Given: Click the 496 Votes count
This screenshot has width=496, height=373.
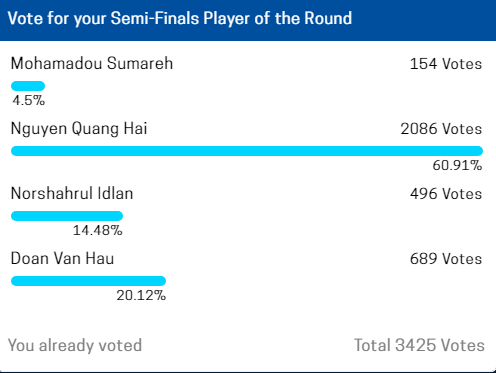Looking at the screenshot, I should [x=446, y=194].
